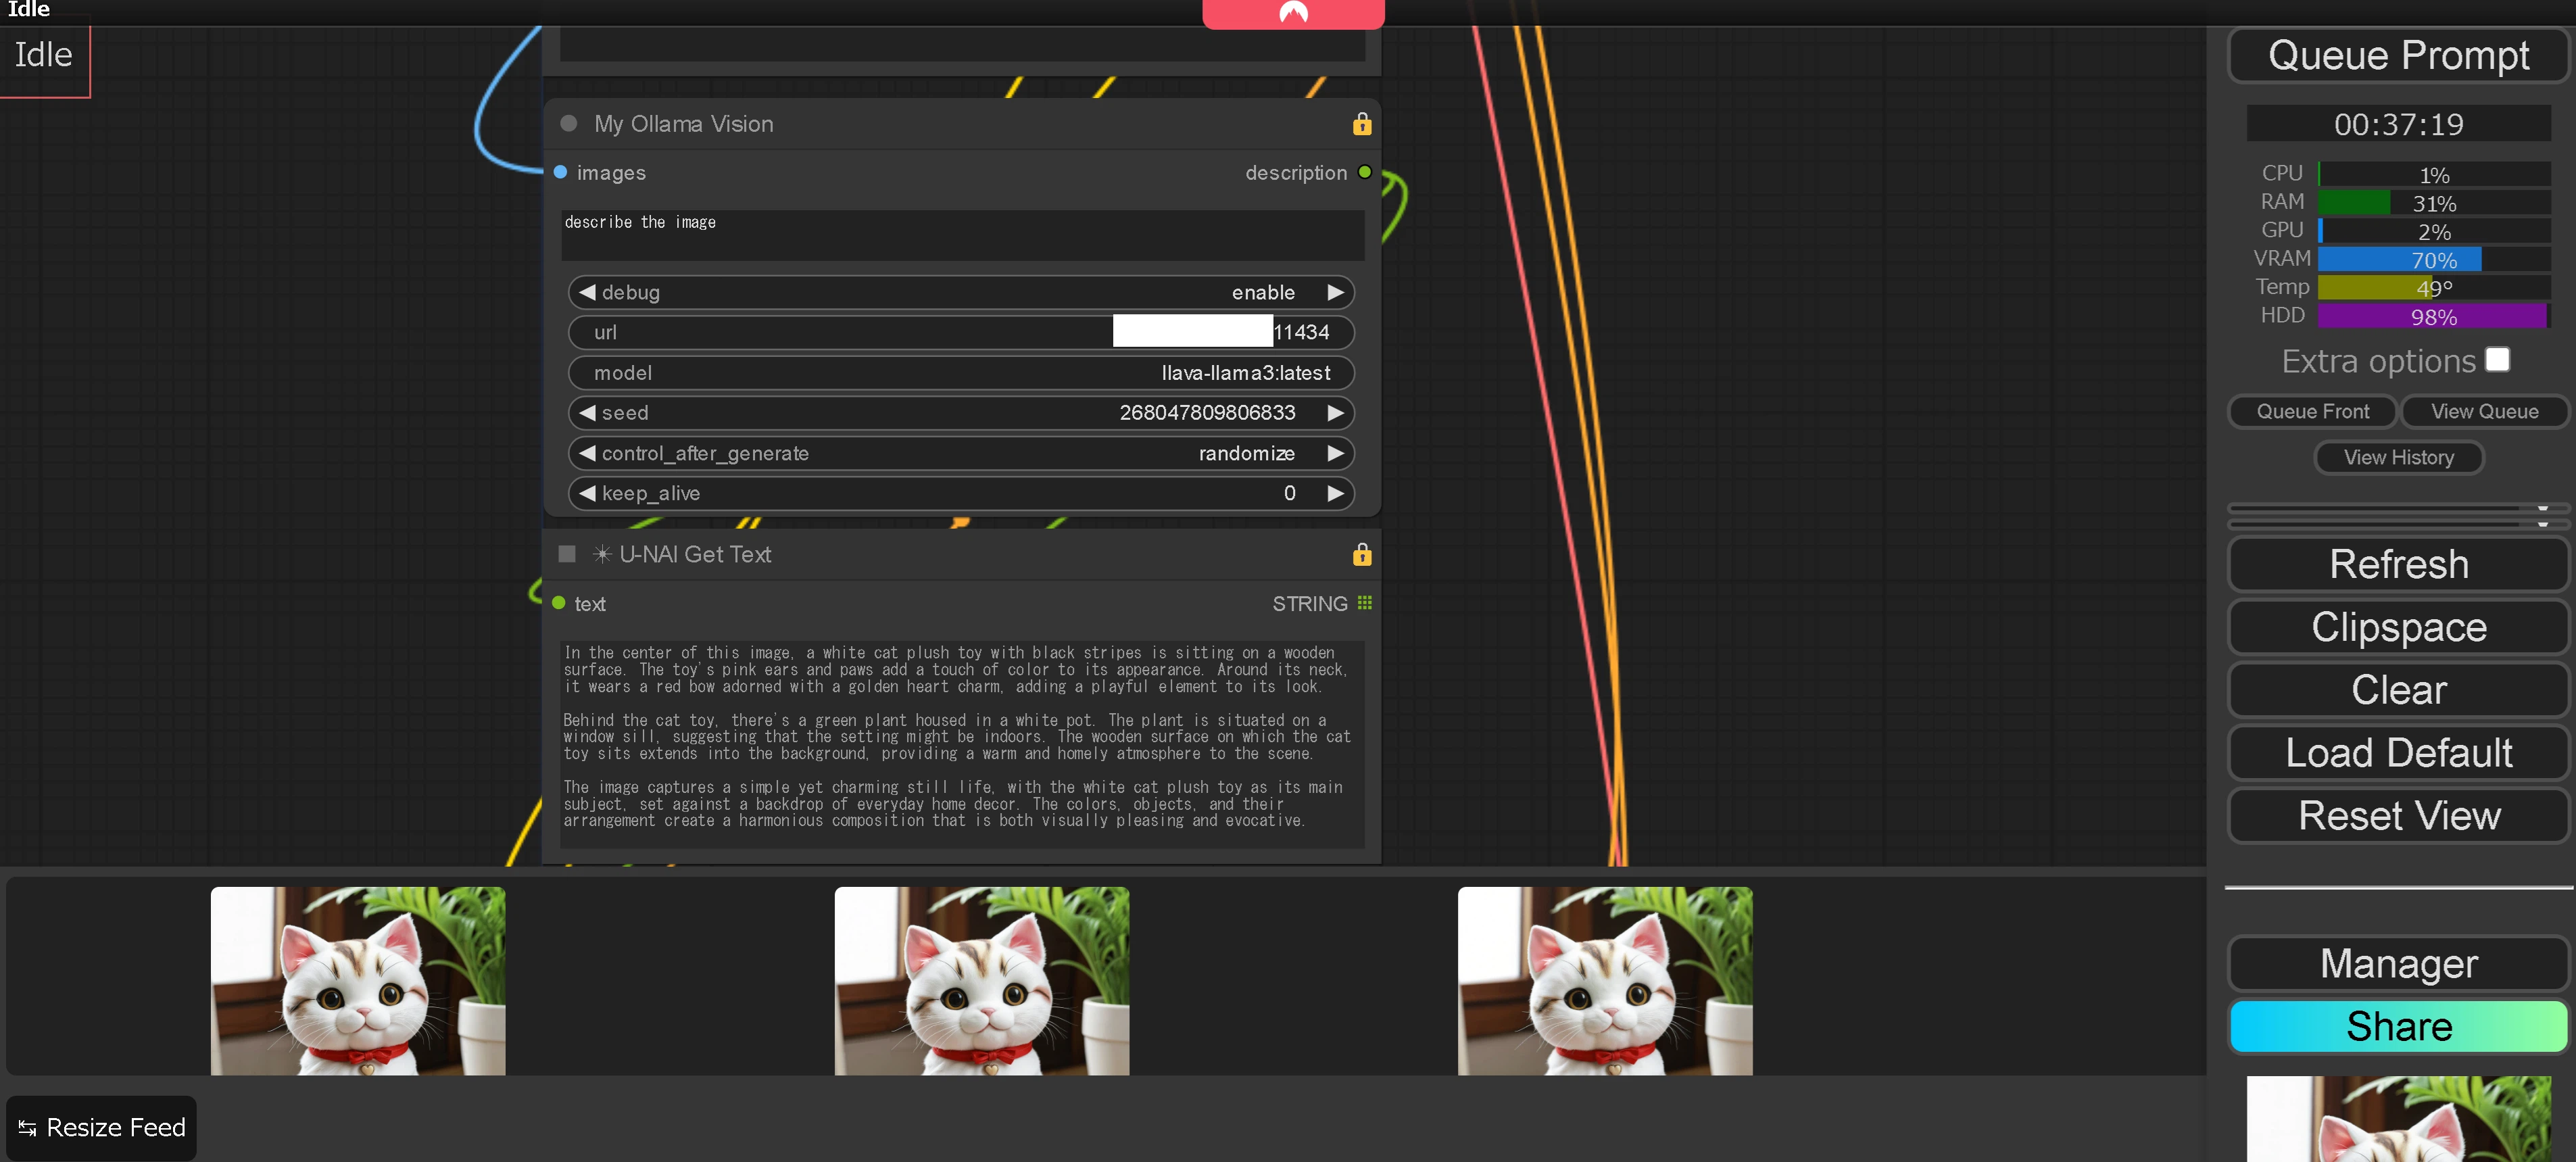Click the Share button

pyautogui.click(x=2398, y=1026)
